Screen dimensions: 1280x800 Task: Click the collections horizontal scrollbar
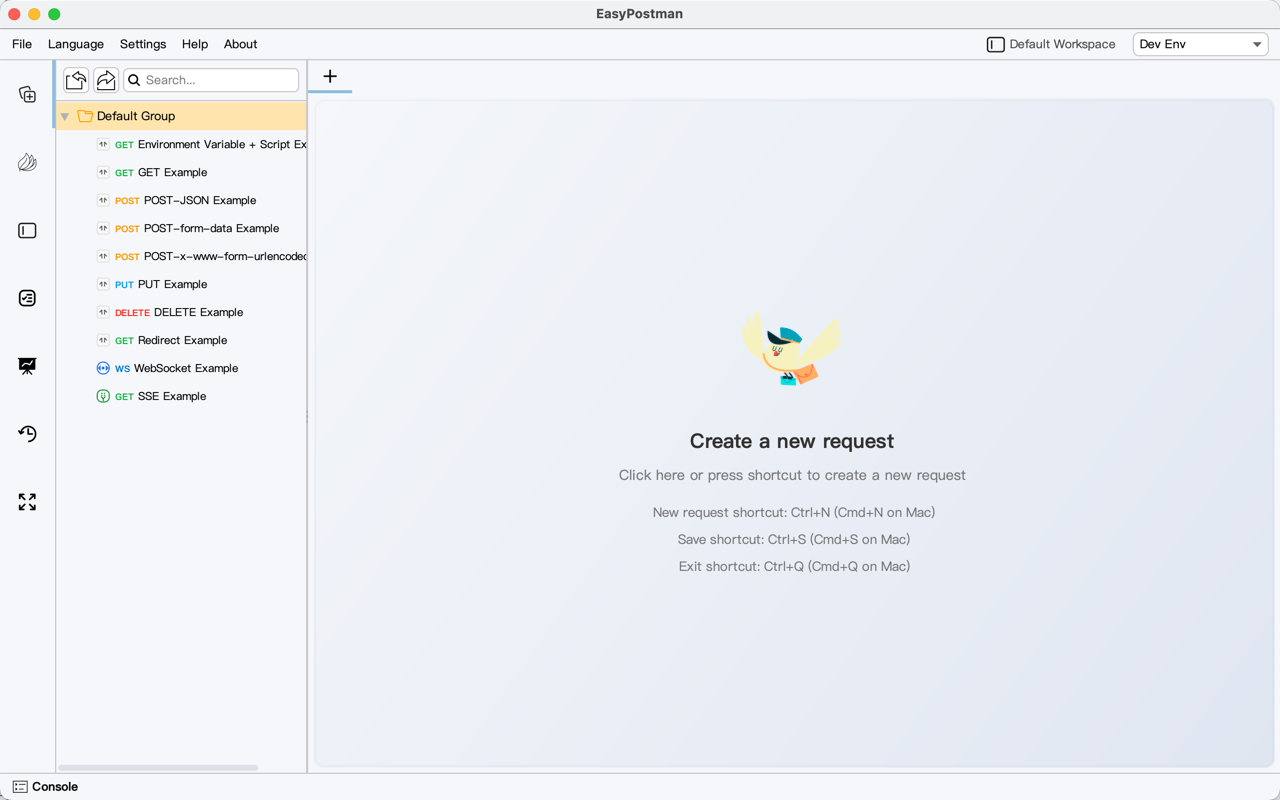pos(158,767)
